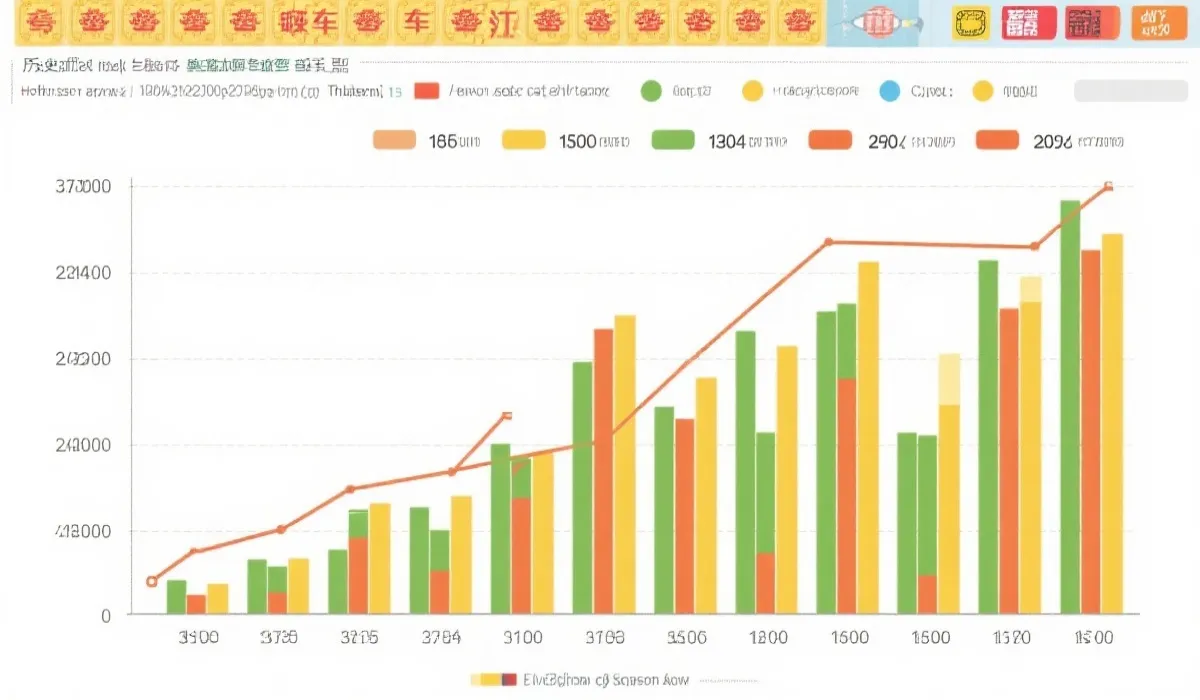This screenshot has height=700, width=1200.
Task: Open the pink-red icon beside the yellow icon
Action: [1028, 23]
